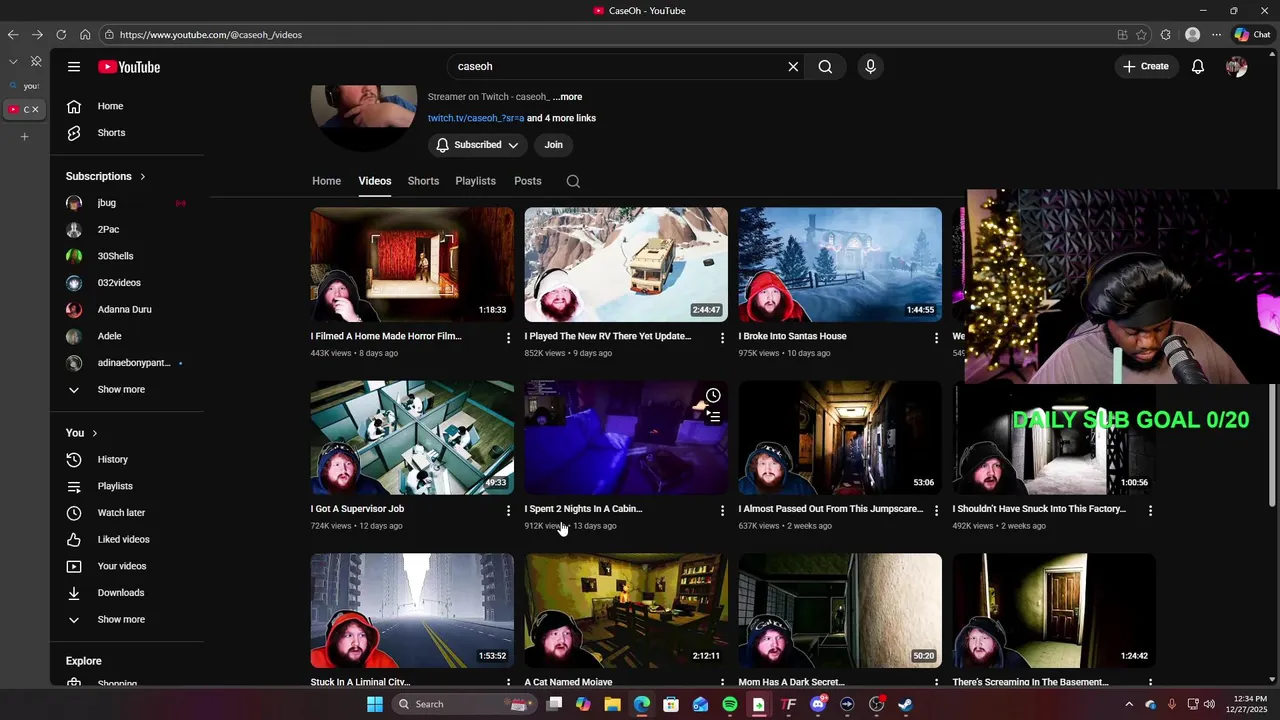Open Spotify from the taskbar
Screen dimensions: 1280x720
pos(730,704)
